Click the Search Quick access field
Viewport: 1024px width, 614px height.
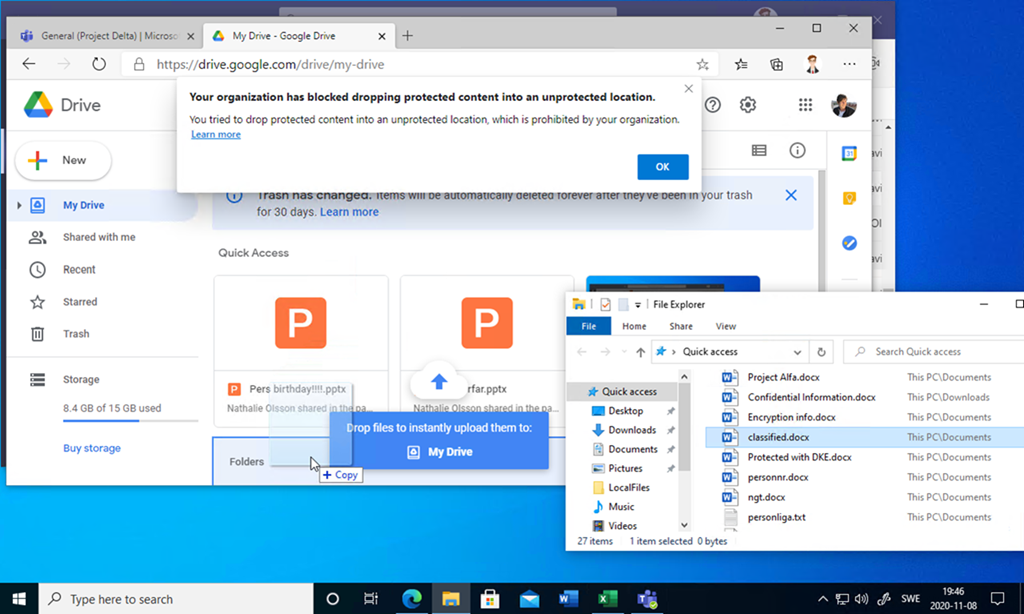(935, 352)
